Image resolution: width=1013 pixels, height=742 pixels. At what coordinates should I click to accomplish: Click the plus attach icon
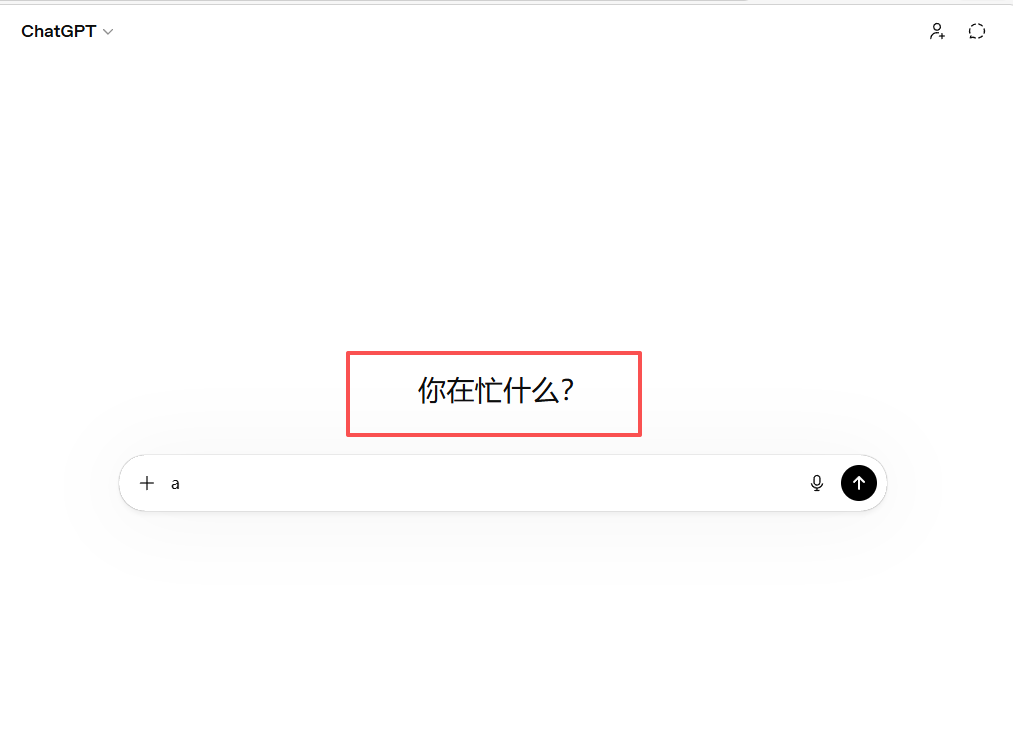pos(147,483)
